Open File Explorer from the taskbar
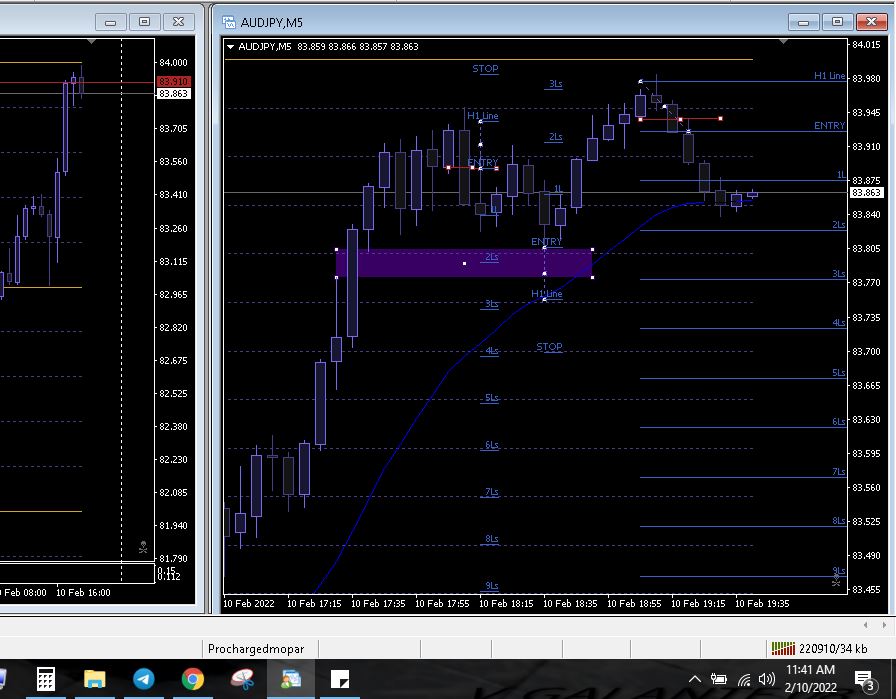The image size is (896, 699). [x=94, y=679]
